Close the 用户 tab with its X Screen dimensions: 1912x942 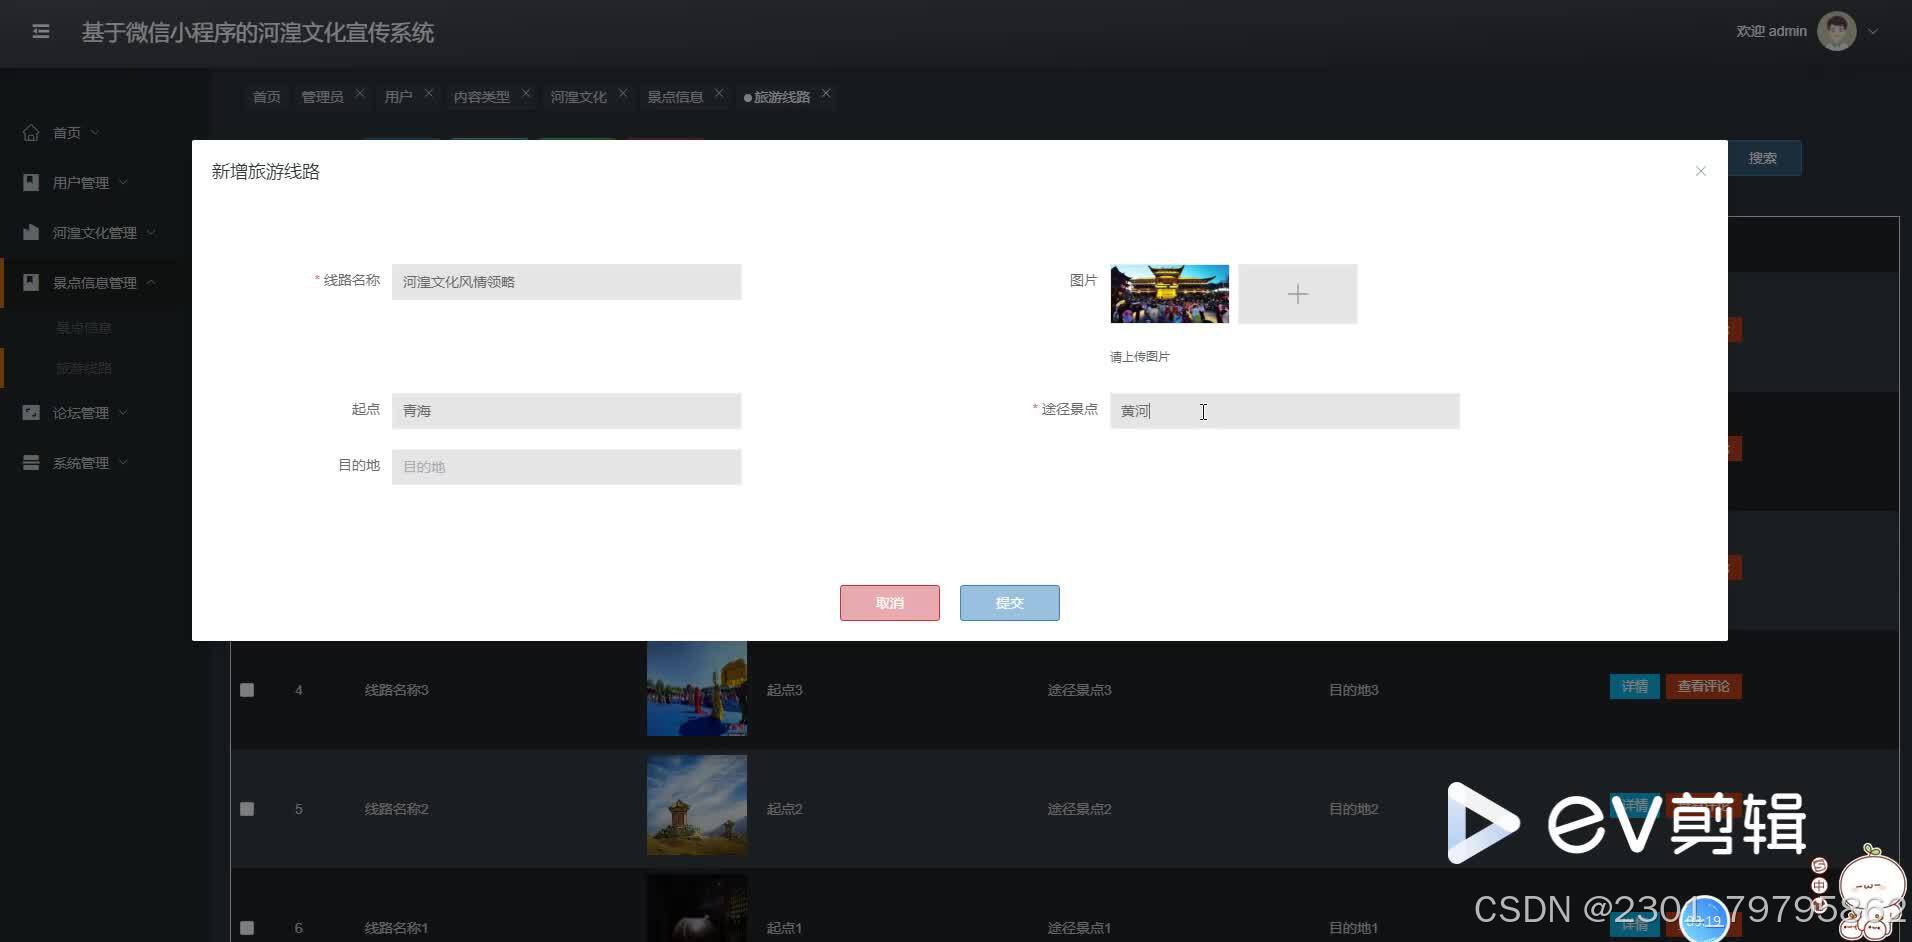click(x=429, y=93)
